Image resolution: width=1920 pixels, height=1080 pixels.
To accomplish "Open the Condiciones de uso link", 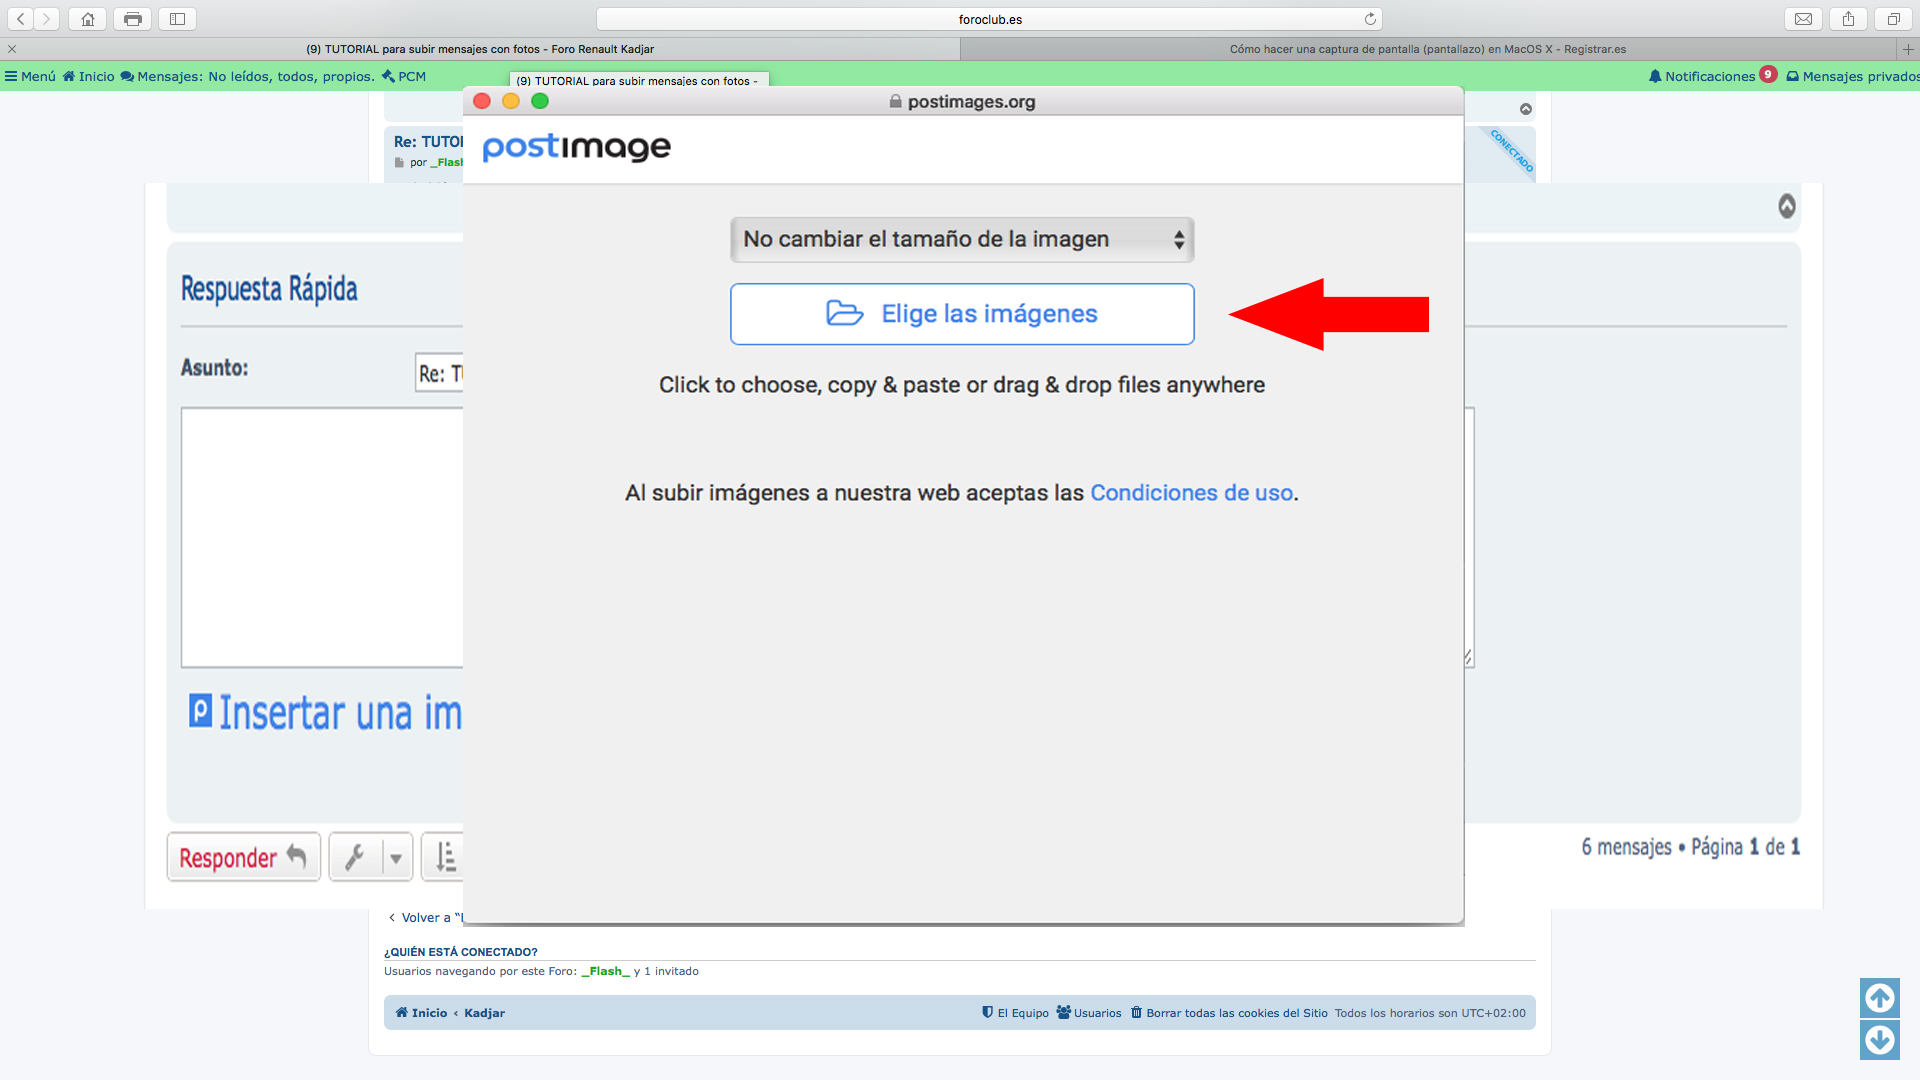I will [x=1191, y=493].
